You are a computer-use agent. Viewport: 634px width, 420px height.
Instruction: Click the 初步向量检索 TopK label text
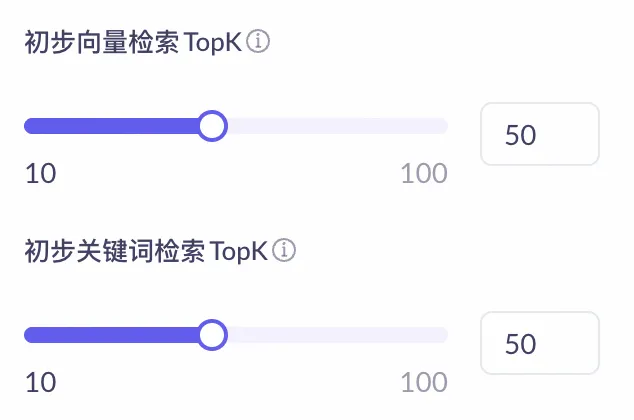click(133, 42)
